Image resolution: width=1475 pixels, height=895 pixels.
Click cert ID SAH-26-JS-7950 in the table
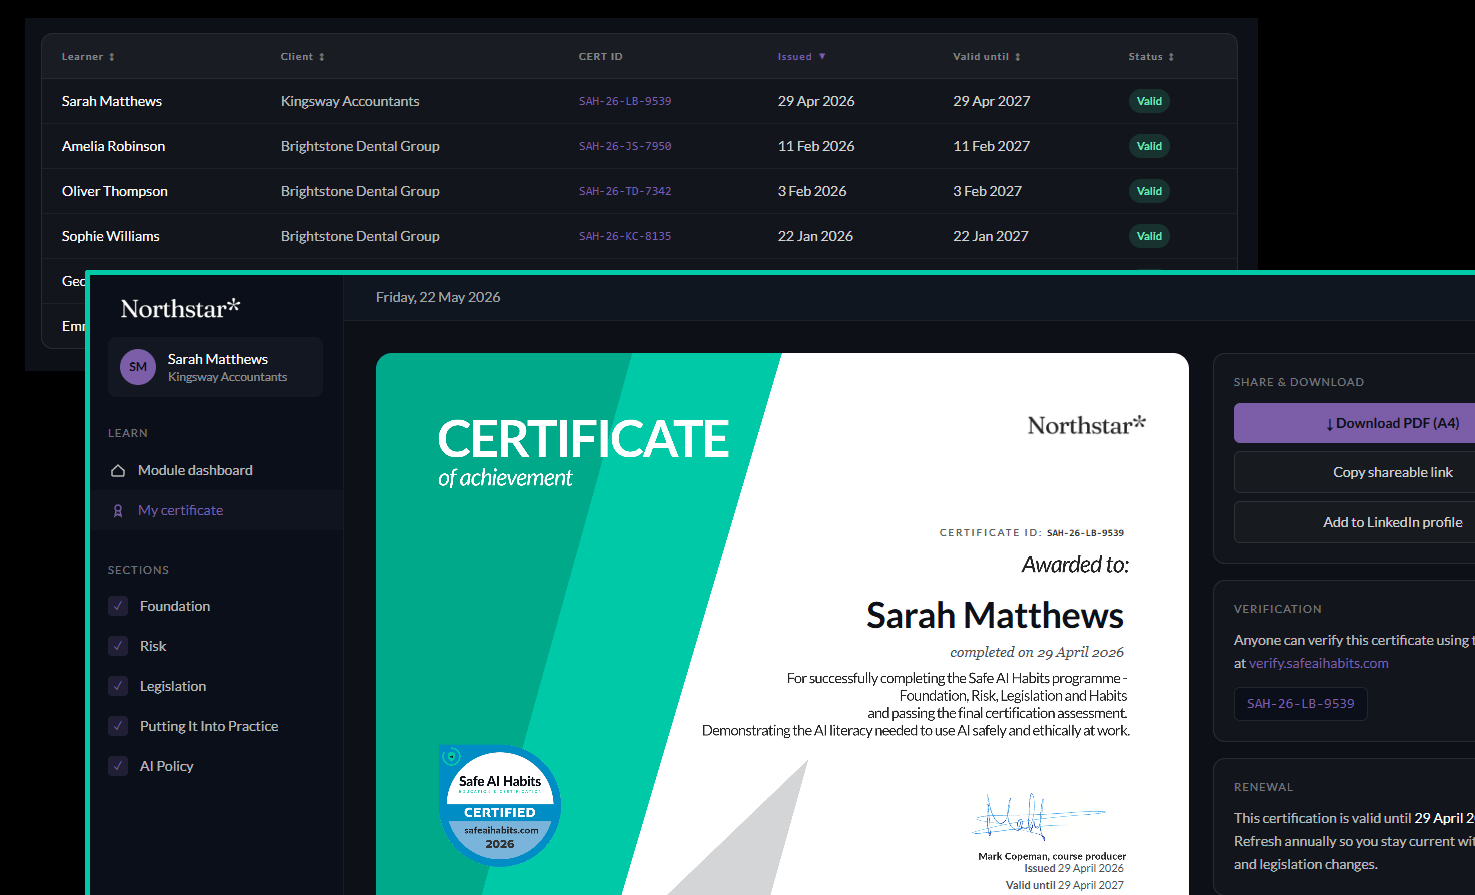[625, 146]
